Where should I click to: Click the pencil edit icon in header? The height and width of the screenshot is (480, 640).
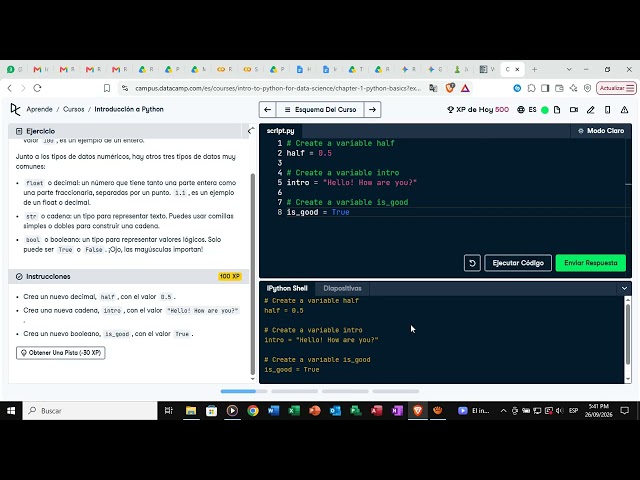pos(591,109)
